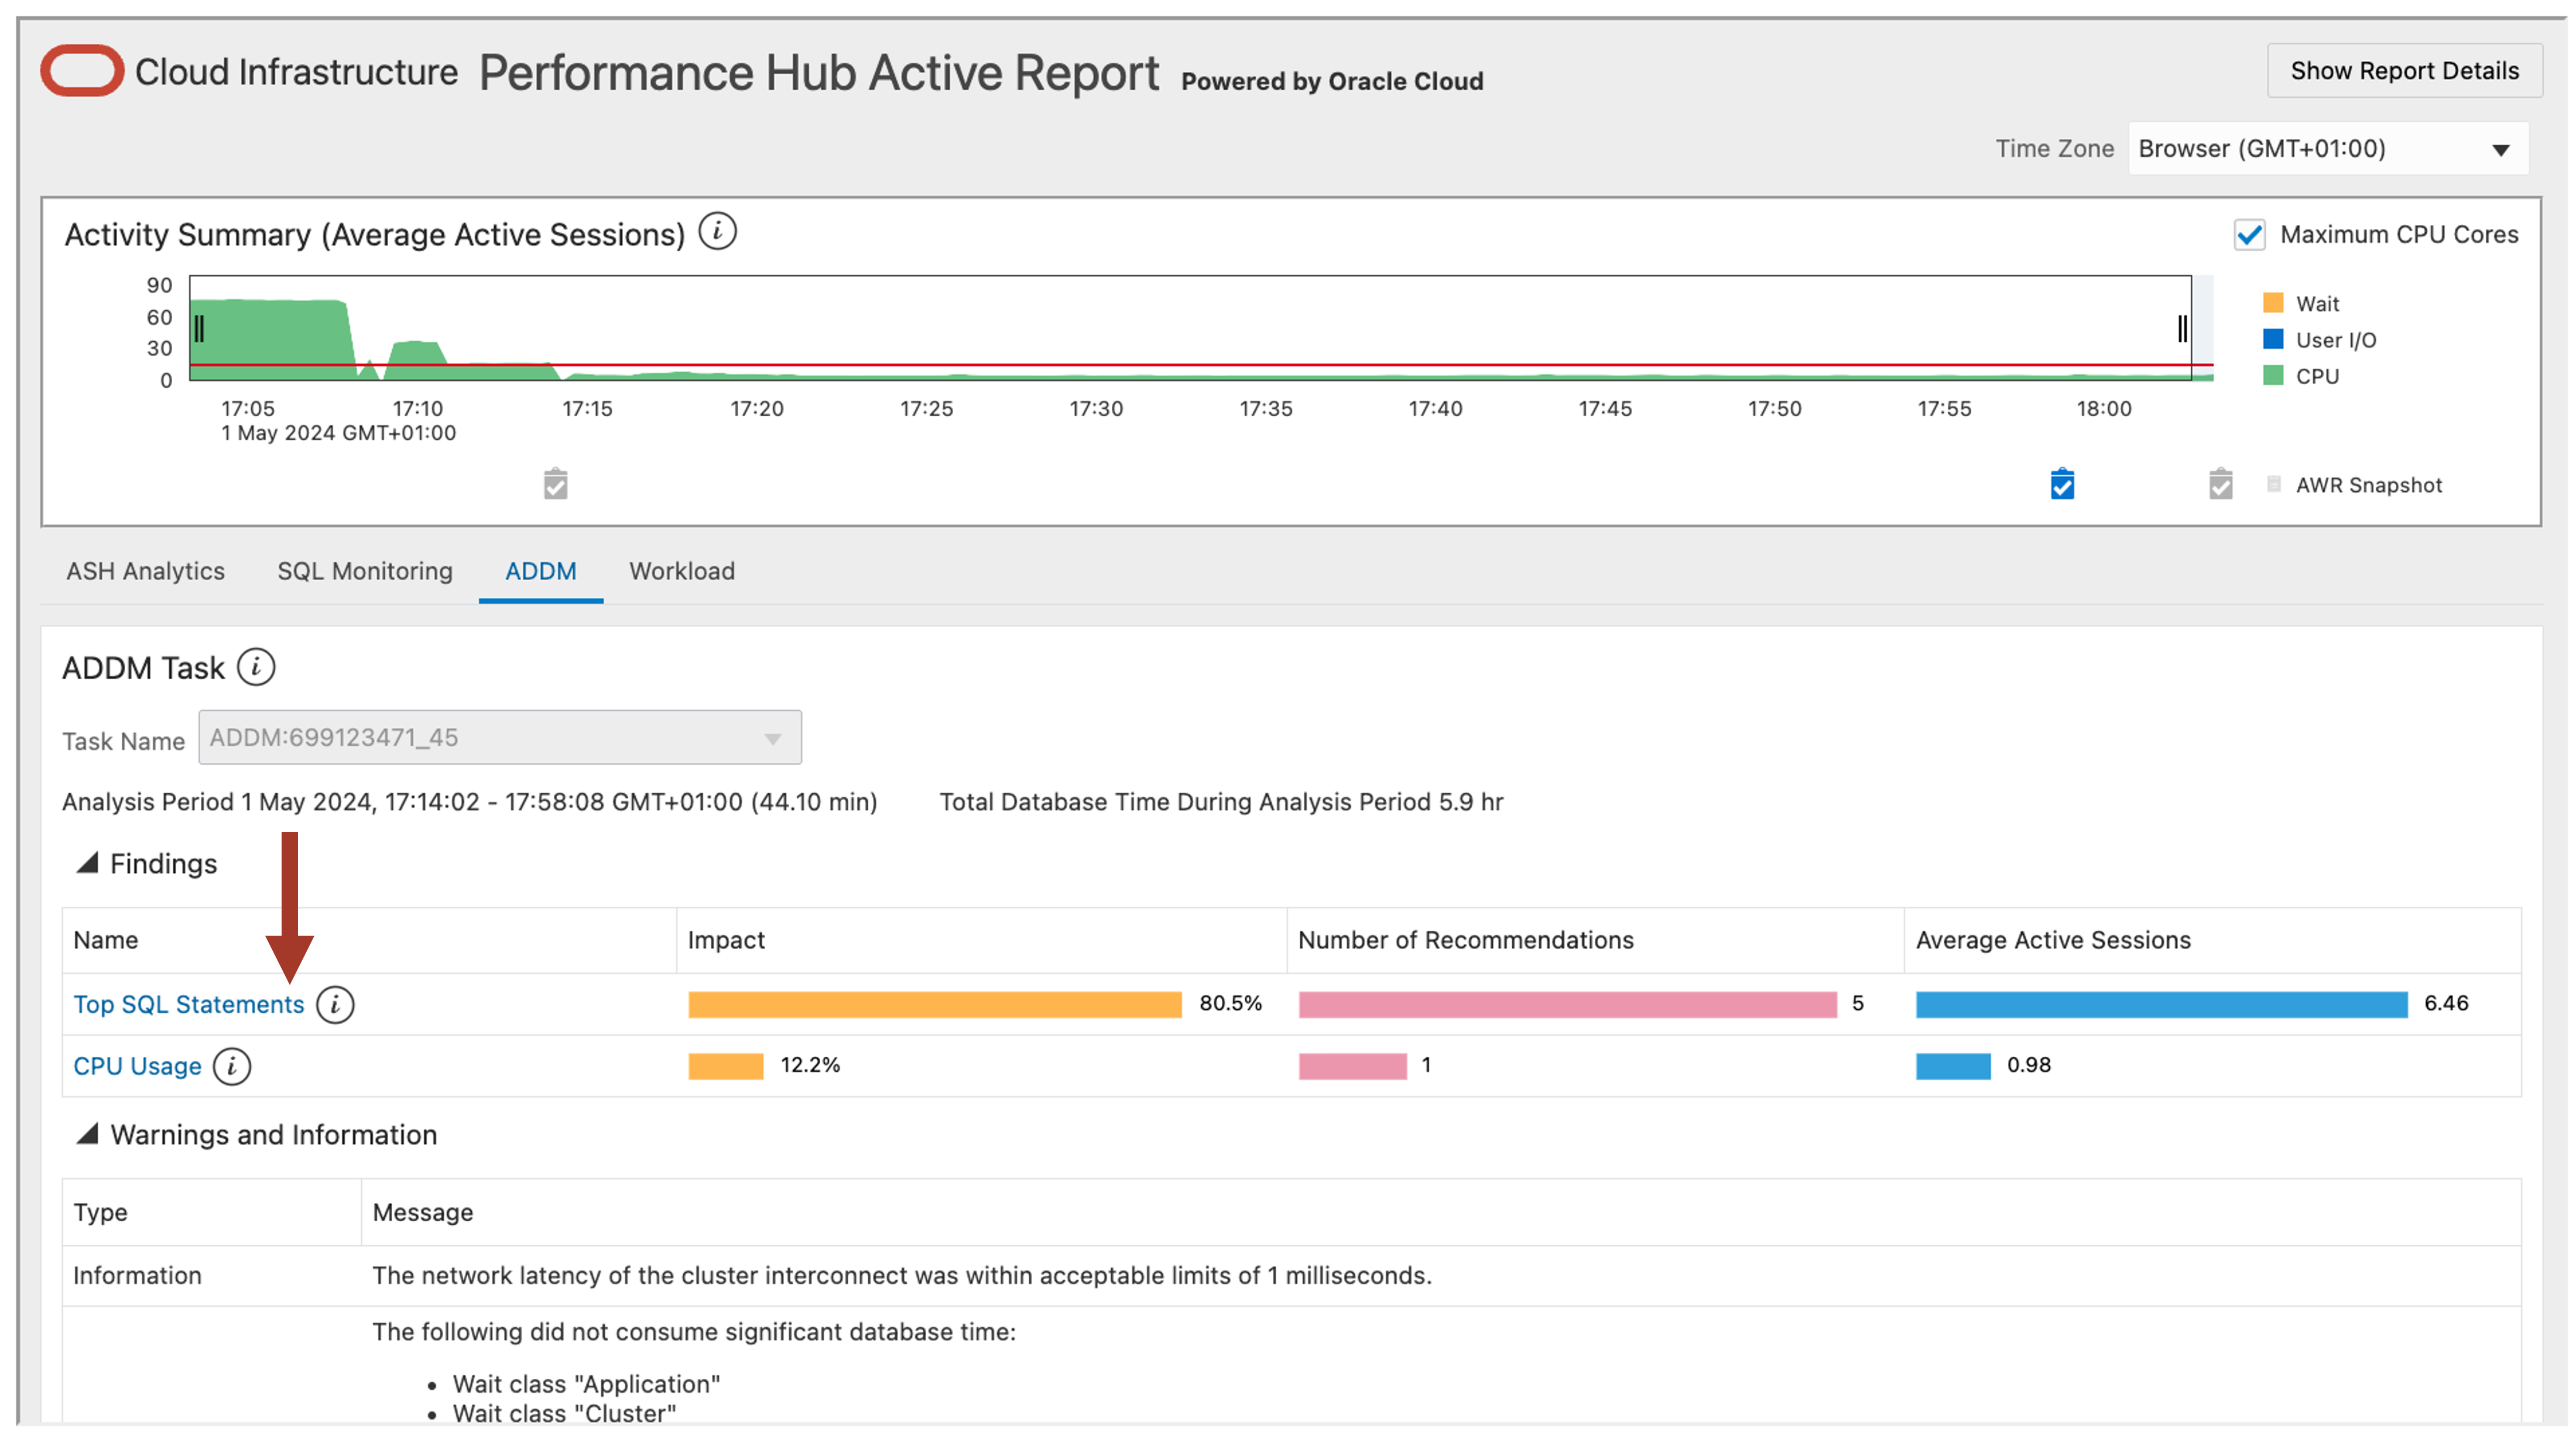
Task: Open the Top SQL Statements finding
Action: click(x=188, y=1004)
